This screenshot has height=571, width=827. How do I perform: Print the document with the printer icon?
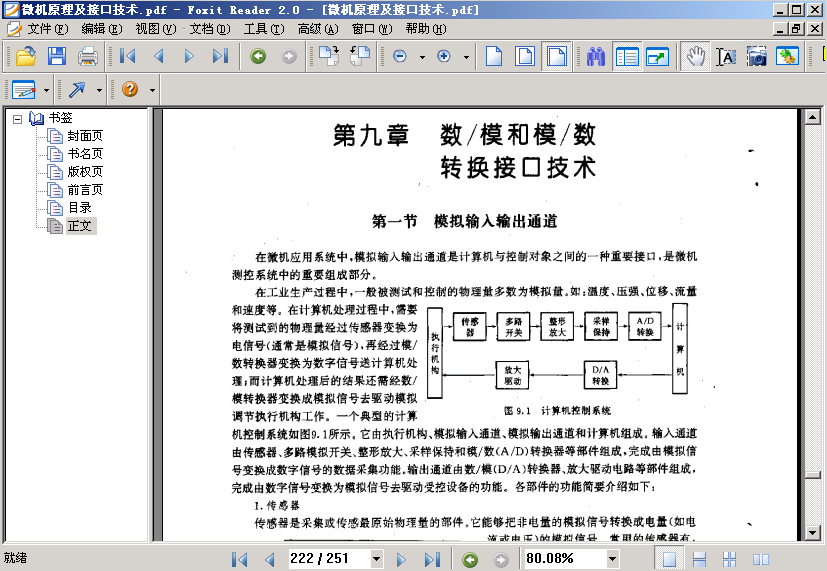pyautogui.click(x=88, y=56)
